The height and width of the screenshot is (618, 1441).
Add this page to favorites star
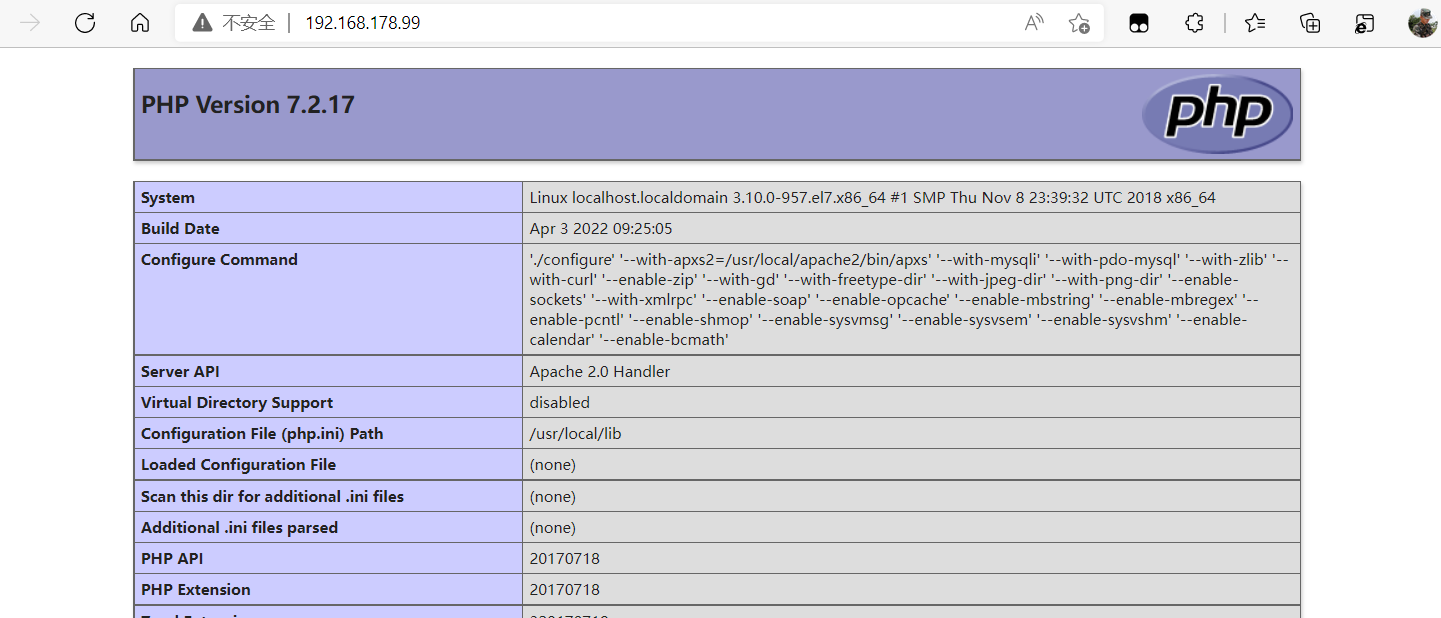1079,23
